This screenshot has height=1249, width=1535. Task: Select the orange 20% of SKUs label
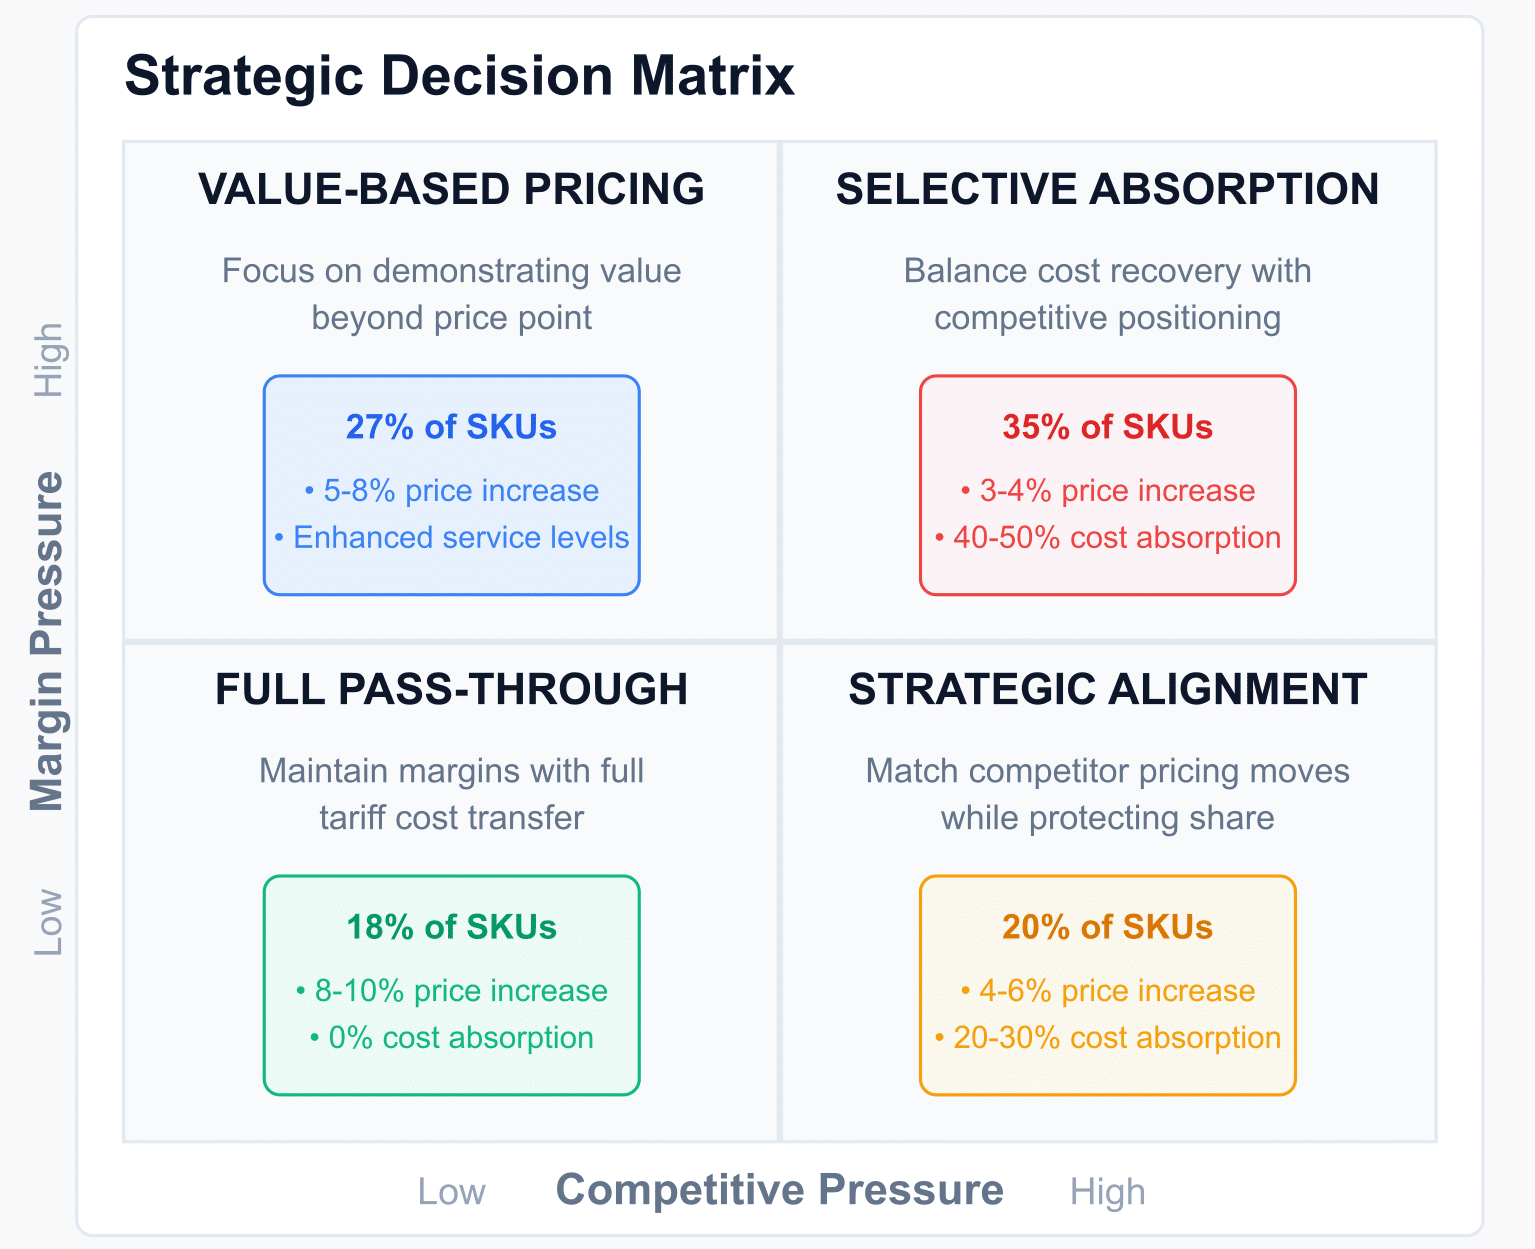coord(1107,927)
